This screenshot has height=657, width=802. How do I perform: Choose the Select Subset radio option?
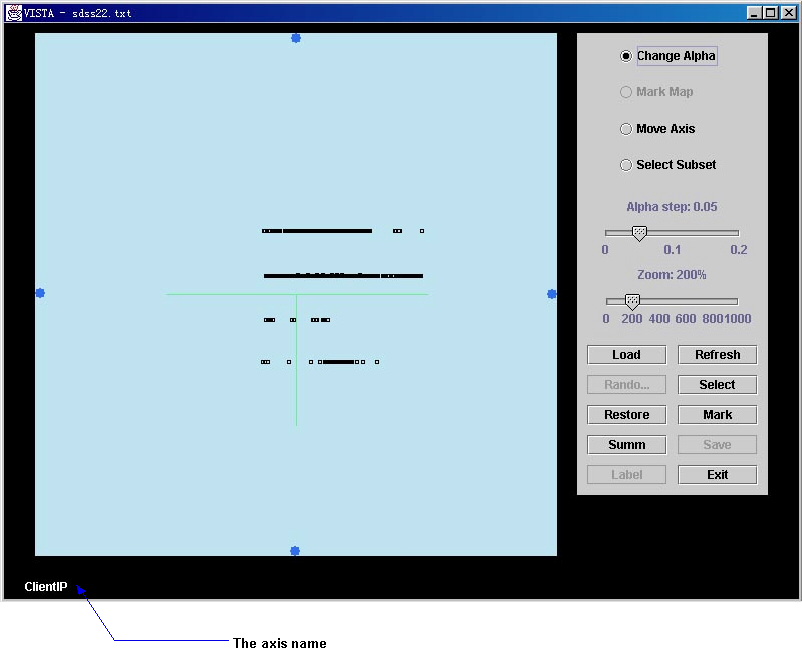pos(626,165)
